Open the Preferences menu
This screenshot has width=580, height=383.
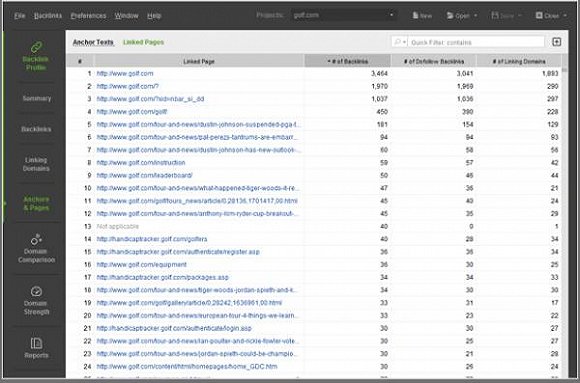click(x=88, y=16)
